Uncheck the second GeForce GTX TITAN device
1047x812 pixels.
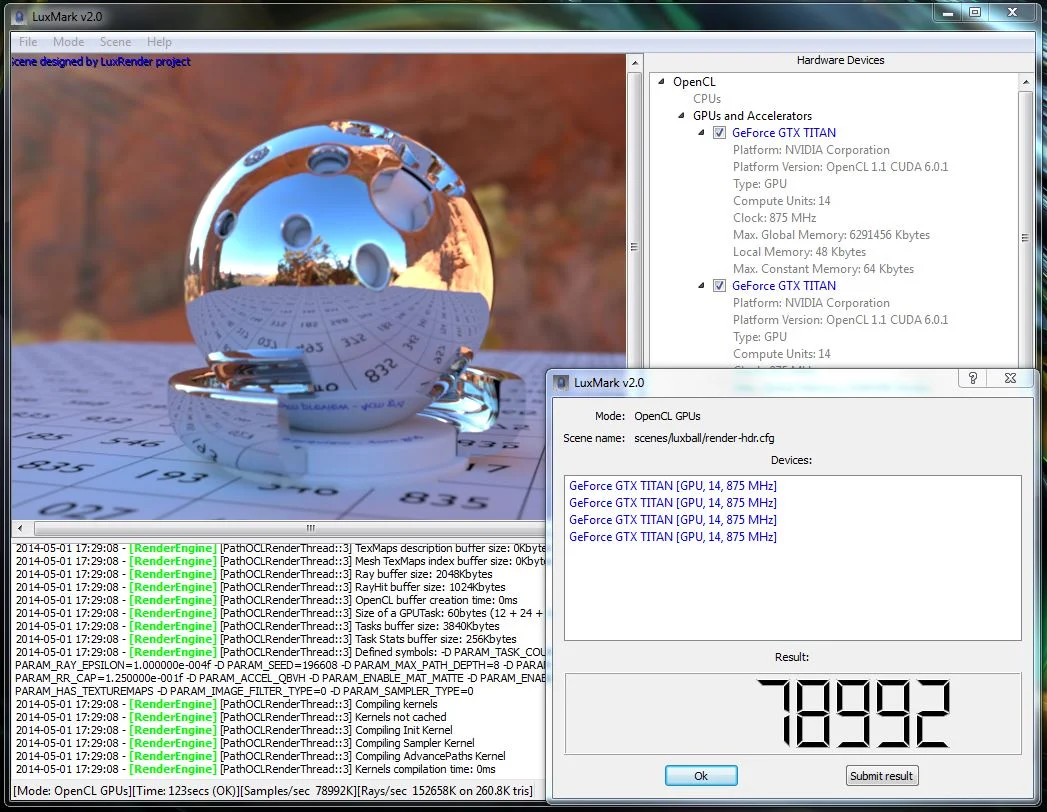(x=719, y=285)
